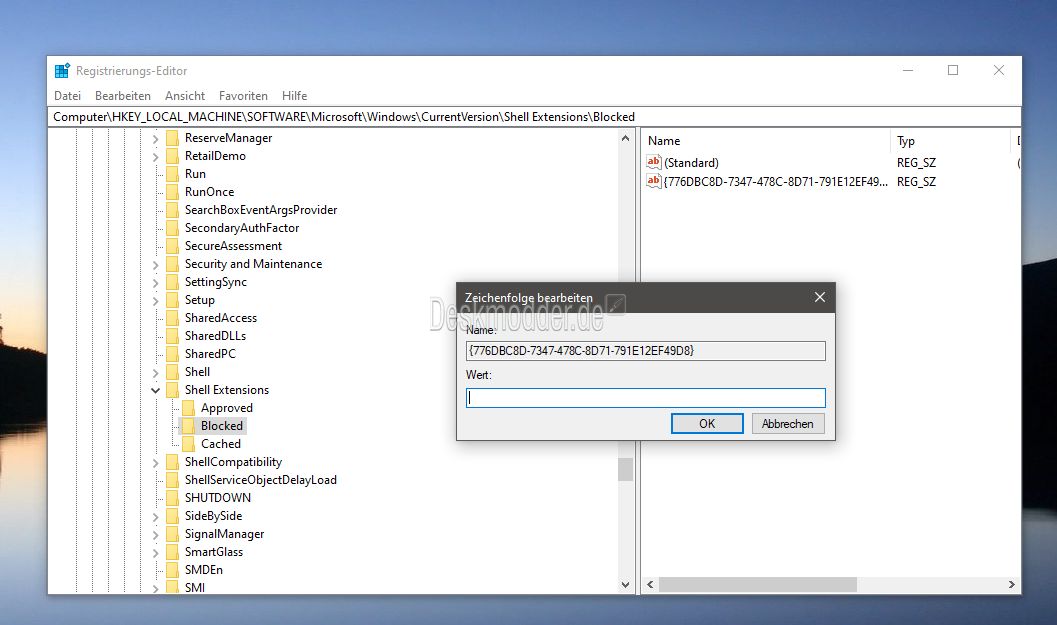Click the SMDEn folder icon
Viewport: 1057px width, 625px height.
coord(173,570)
